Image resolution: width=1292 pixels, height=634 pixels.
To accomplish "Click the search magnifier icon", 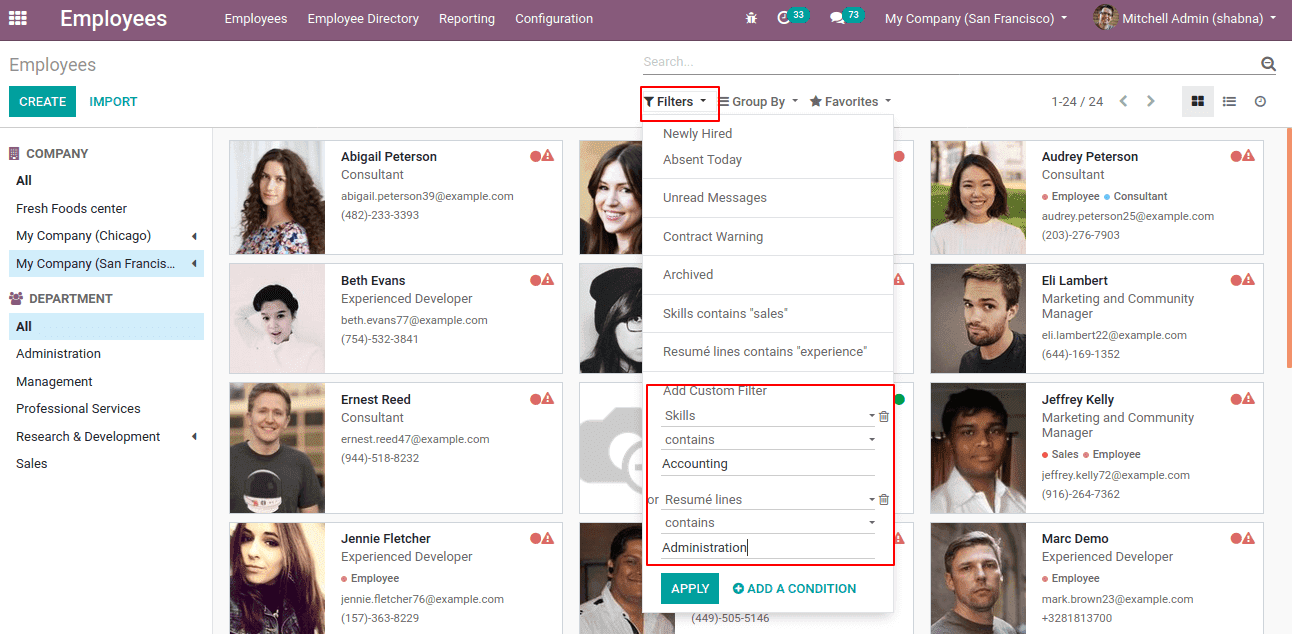I will 1268,64.
